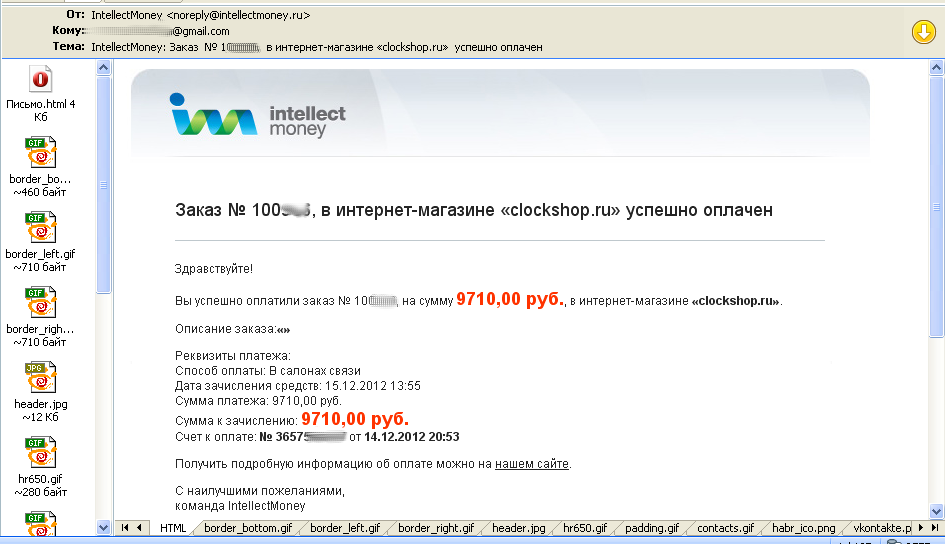The image size is (945, 544).
Task: Click the email body scroll-up arrow
Action: pyautogui.click(x=936, y=67)
